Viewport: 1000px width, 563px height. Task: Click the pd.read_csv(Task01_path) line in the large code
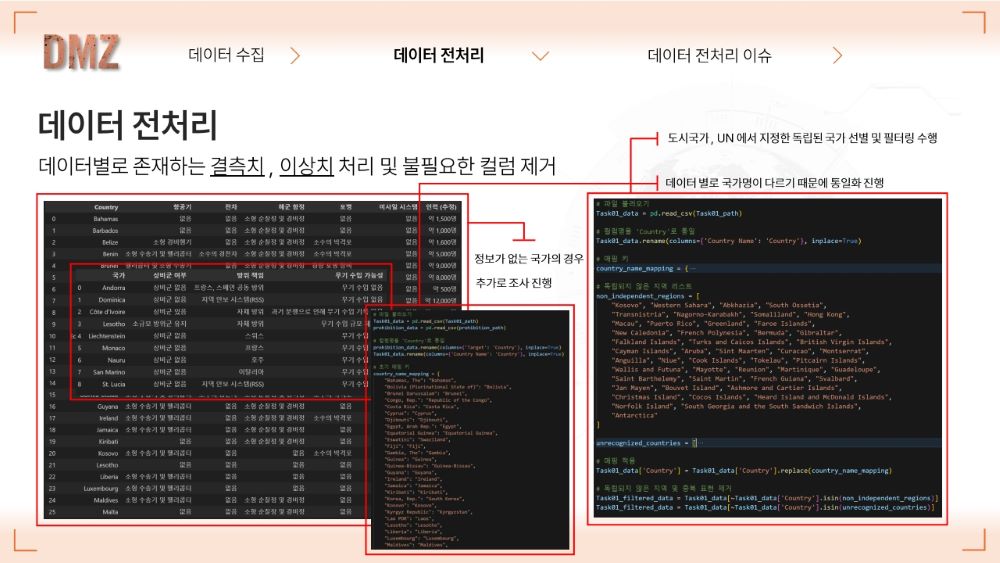click(x=669, y=214)
